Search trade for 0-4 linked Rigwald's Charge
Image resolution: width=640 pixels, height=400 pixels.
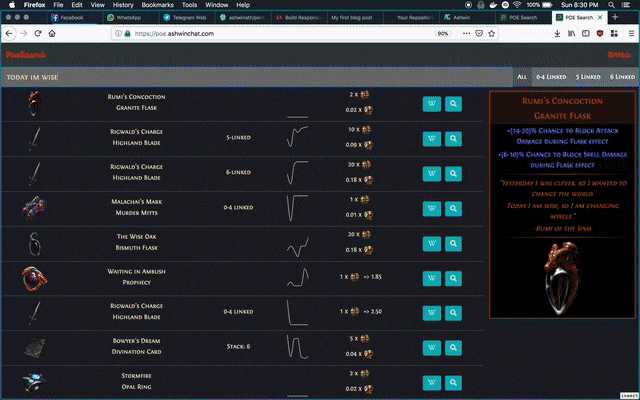453,313
